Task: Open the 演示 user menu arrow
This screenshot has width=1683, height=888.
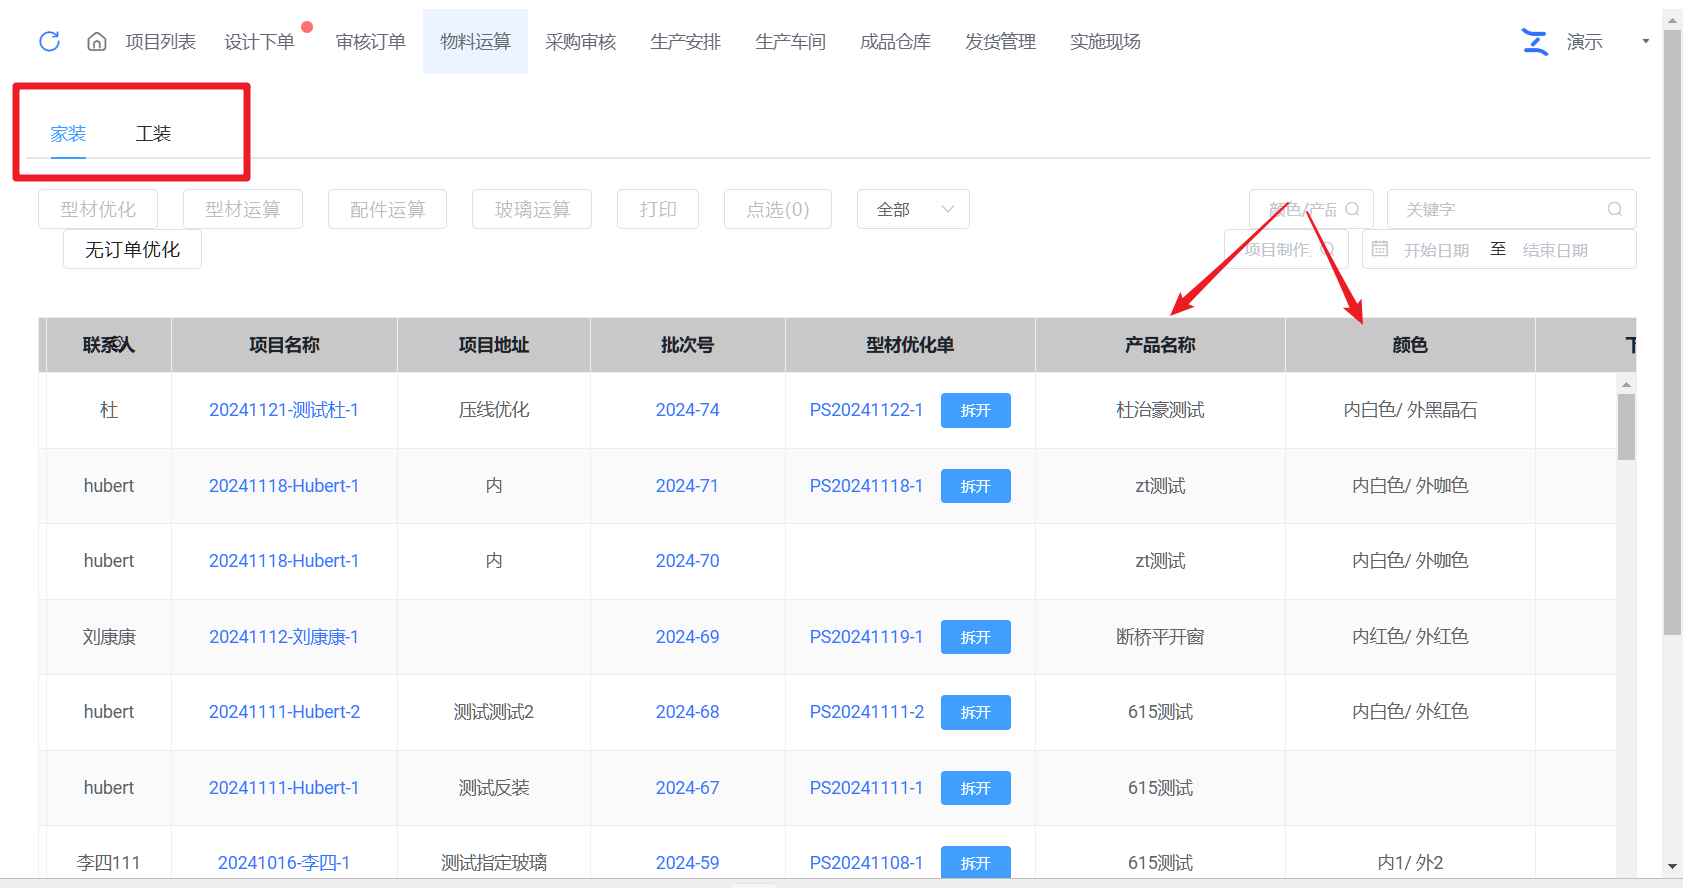Action: [1645, 41]
